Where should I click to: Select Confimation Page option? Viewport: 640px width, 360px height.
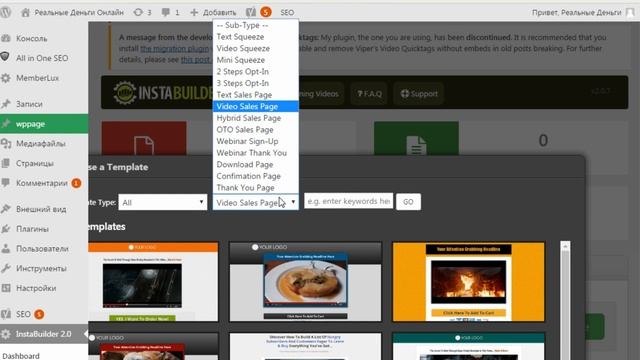(256, 176)
